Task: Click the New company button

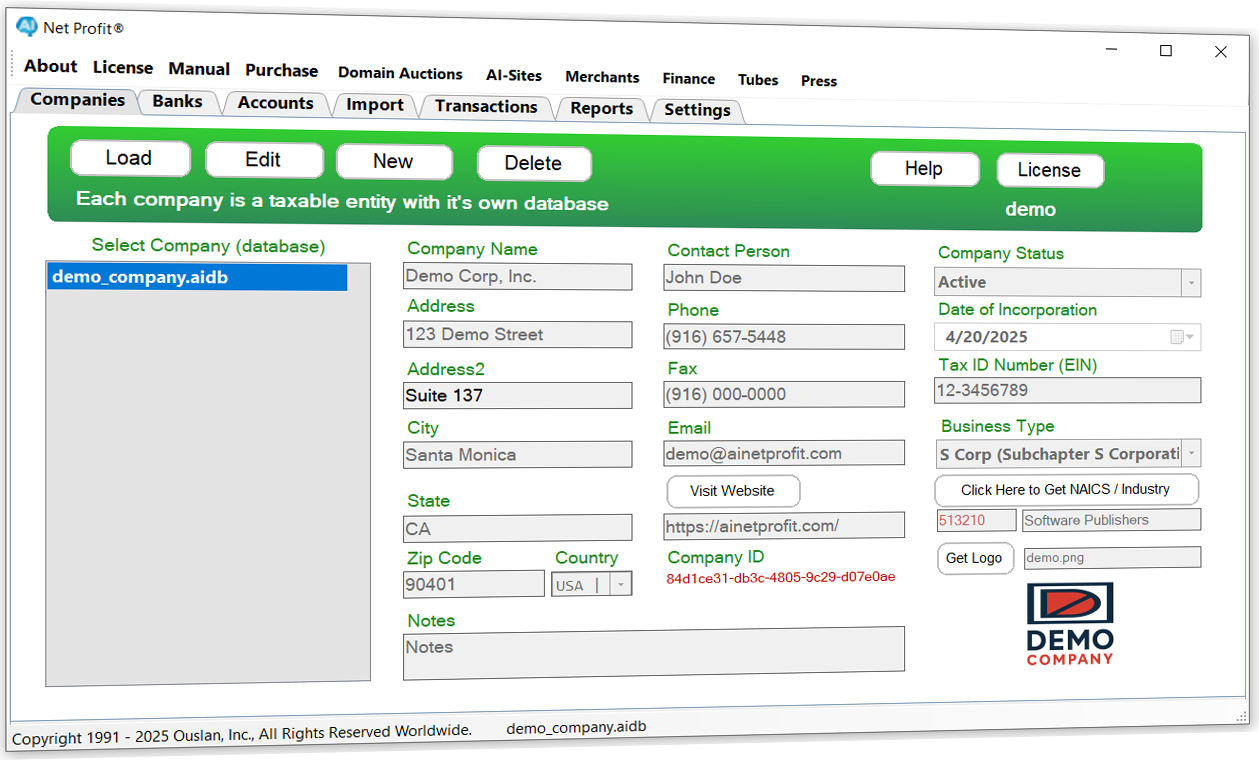Action: tap(394, 162)
